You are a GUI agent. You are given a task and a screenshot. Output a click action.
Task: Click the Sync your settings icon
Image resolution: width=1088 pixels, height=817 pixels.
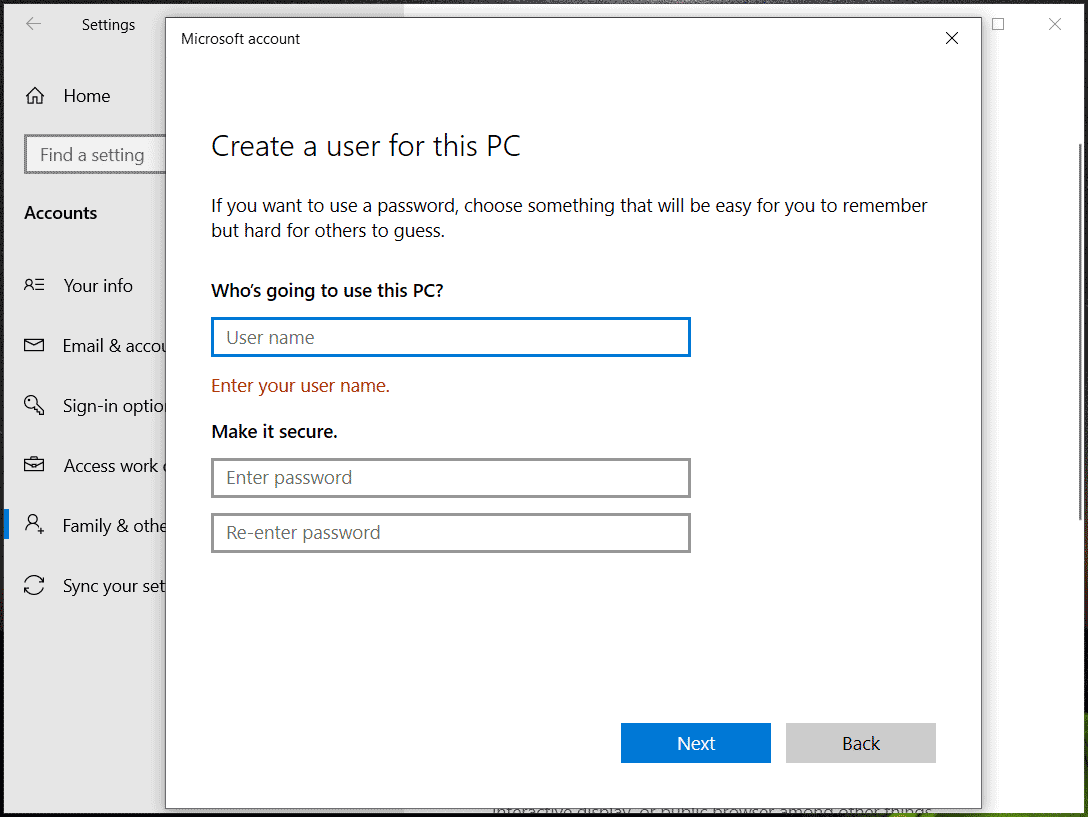pos(34,585)
